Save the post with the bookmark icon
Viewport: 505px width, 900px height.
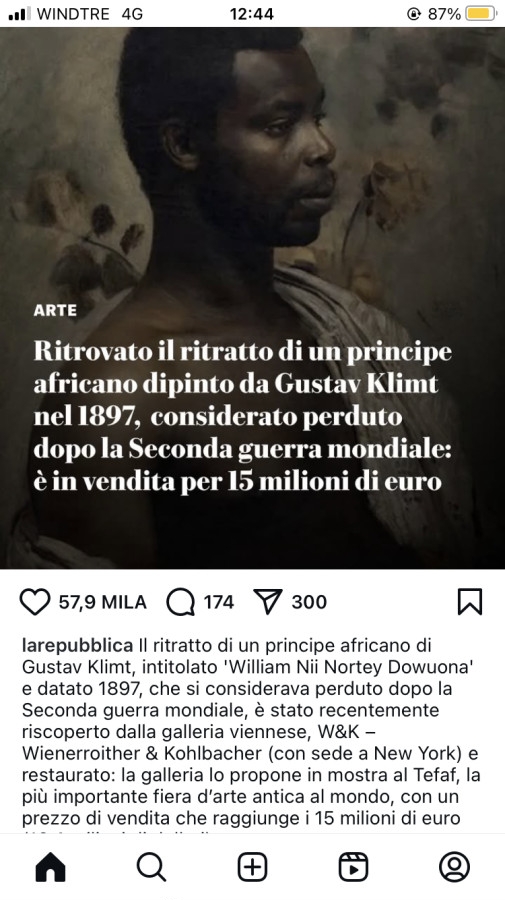[x=469, y=602]
